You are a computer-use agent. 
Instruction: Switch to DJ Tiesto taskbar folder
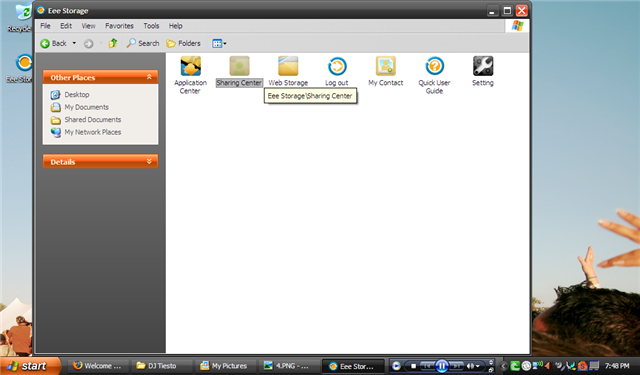pyautogui.click(x=161, y=366)
